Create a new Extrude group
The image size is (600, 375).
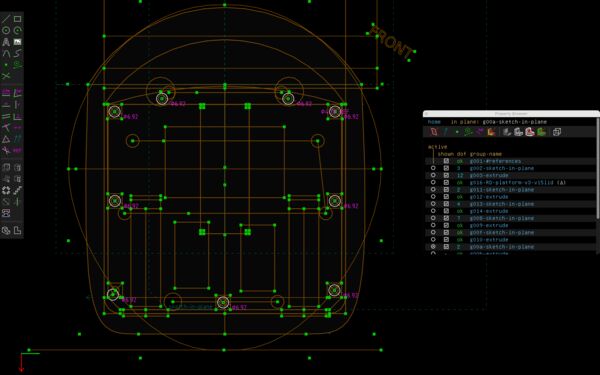(6, 167)
